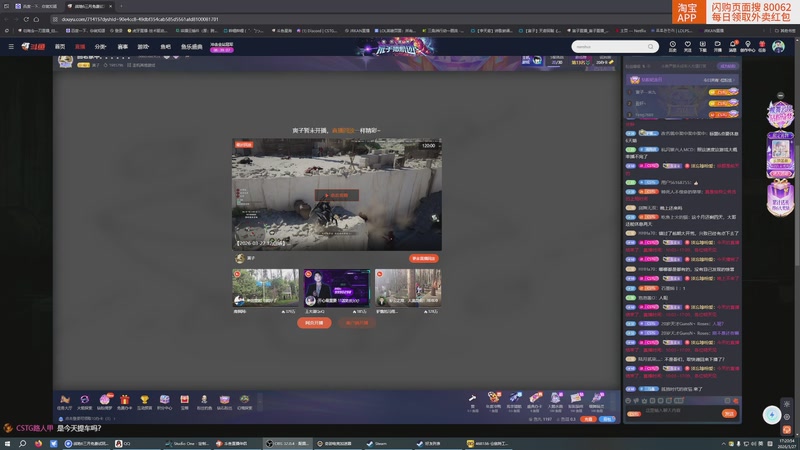800x450 pixels.
Task: Click the blue backpack button below gifts
Action: (607, 419)
